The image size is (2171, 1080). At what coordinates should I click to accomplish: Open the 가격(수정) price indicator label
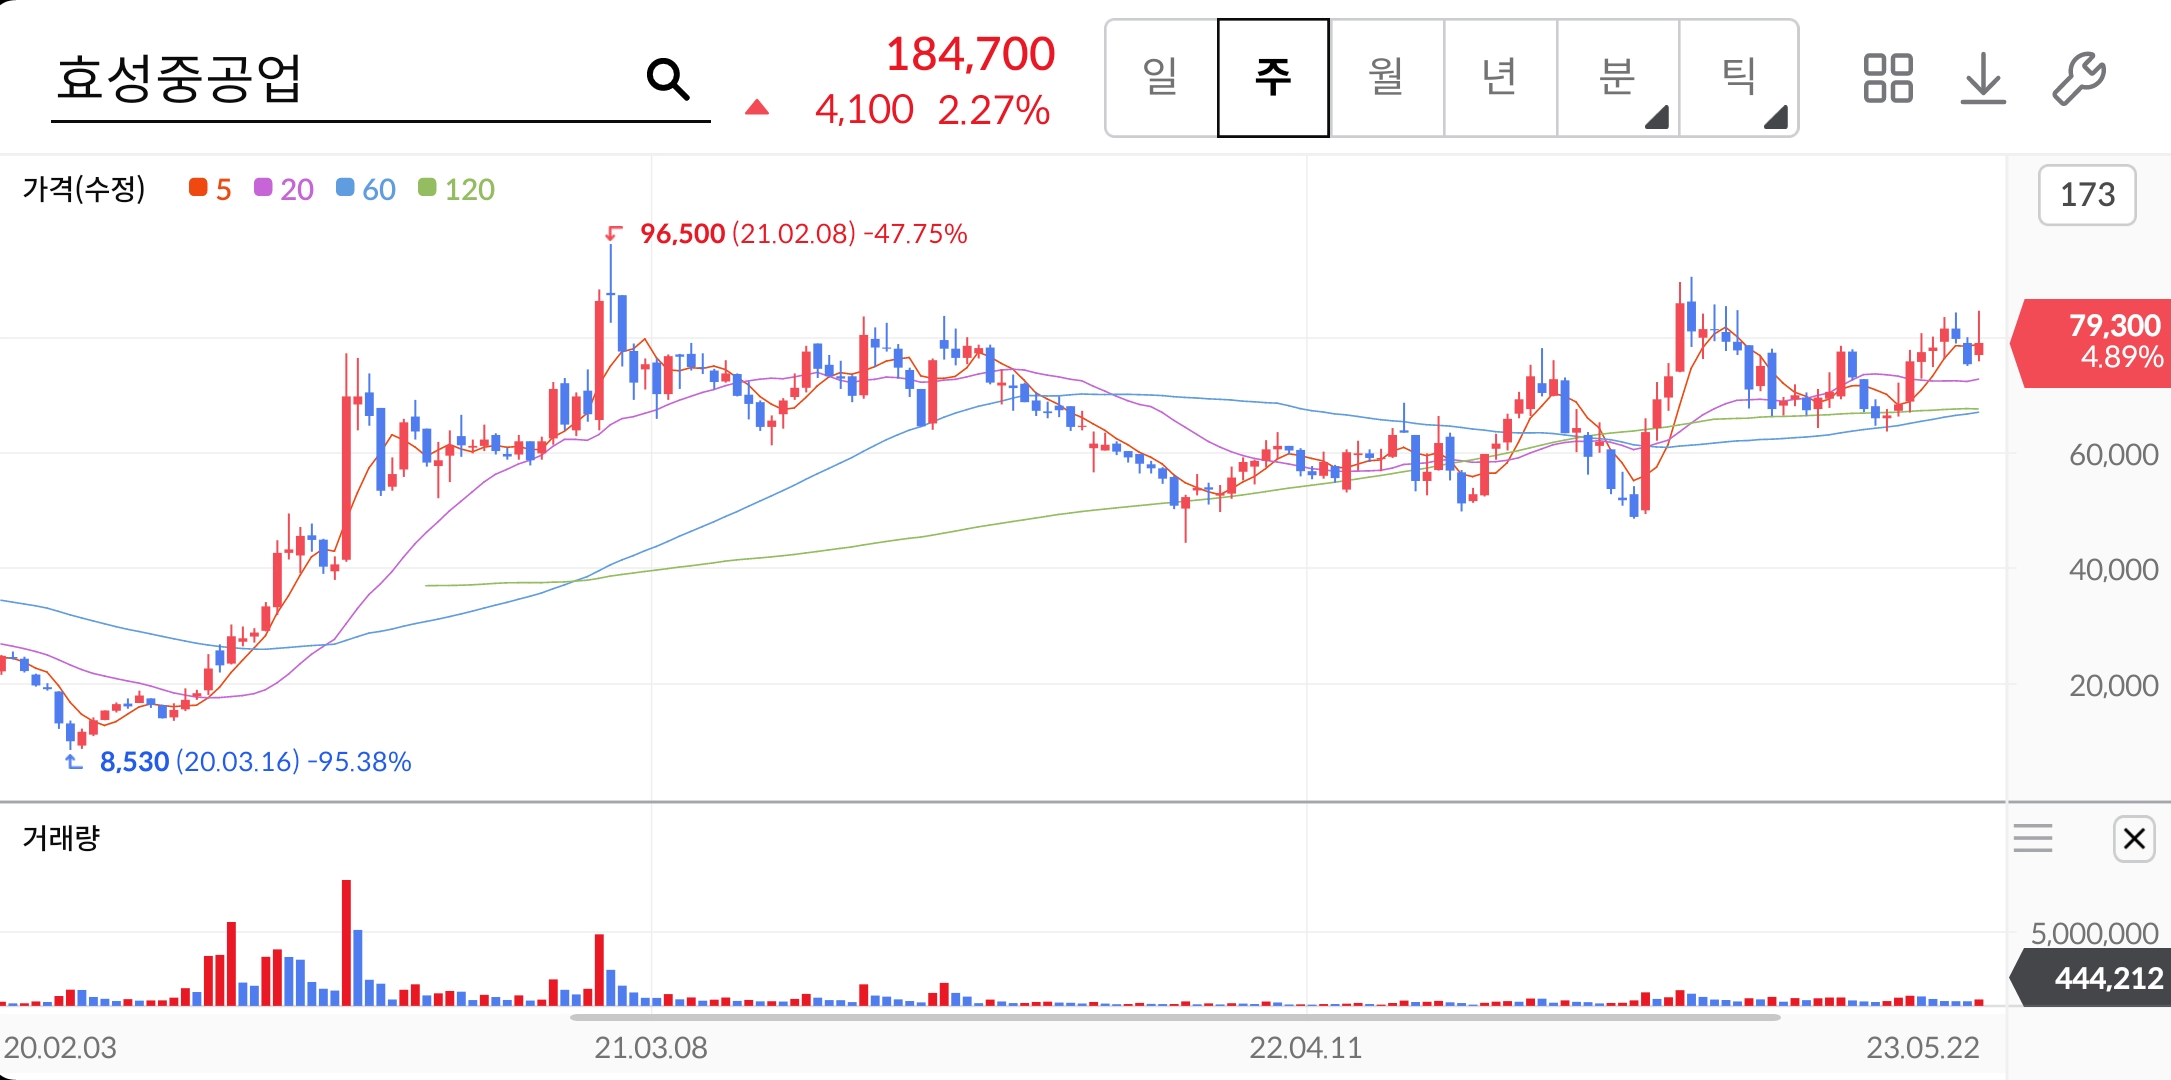84,189
